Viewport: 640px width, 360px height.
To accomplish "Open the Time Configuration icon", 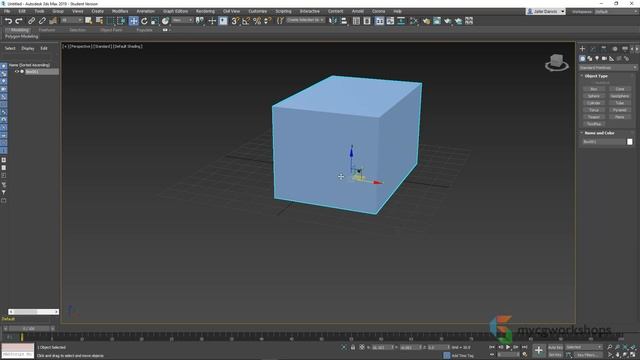I will click(524, 355).
